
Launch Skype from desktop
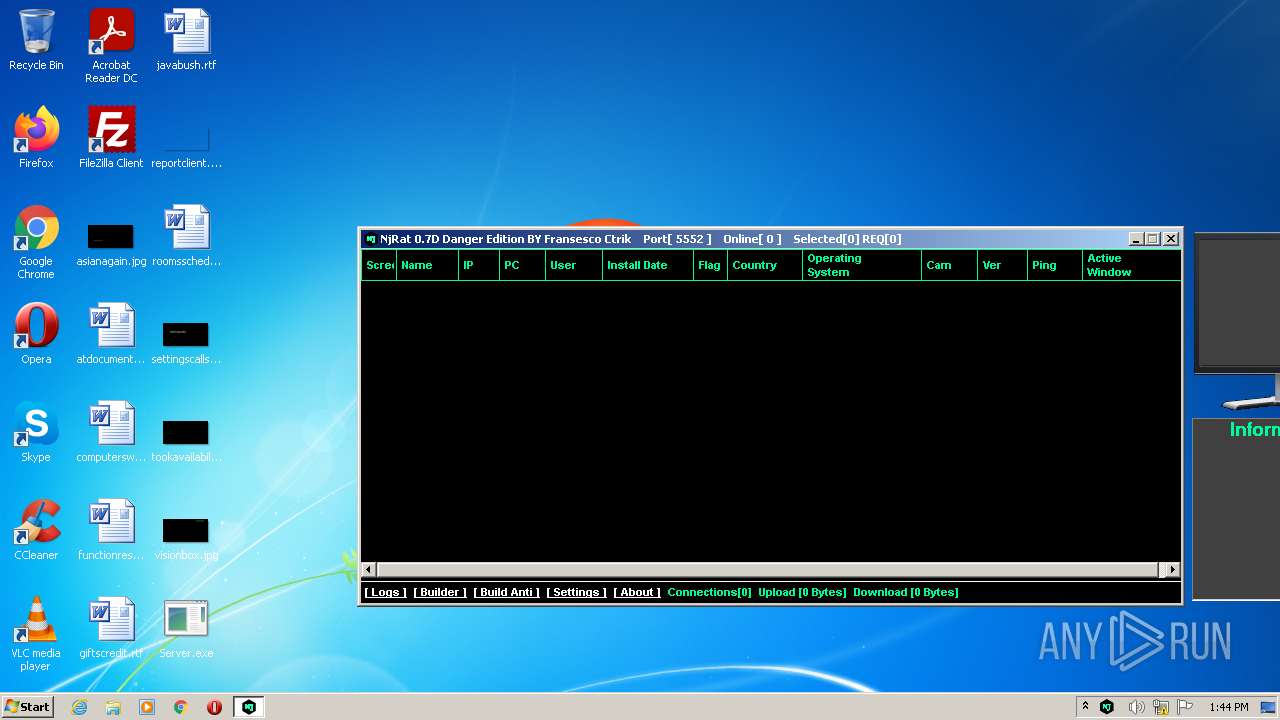coord(36,432)
